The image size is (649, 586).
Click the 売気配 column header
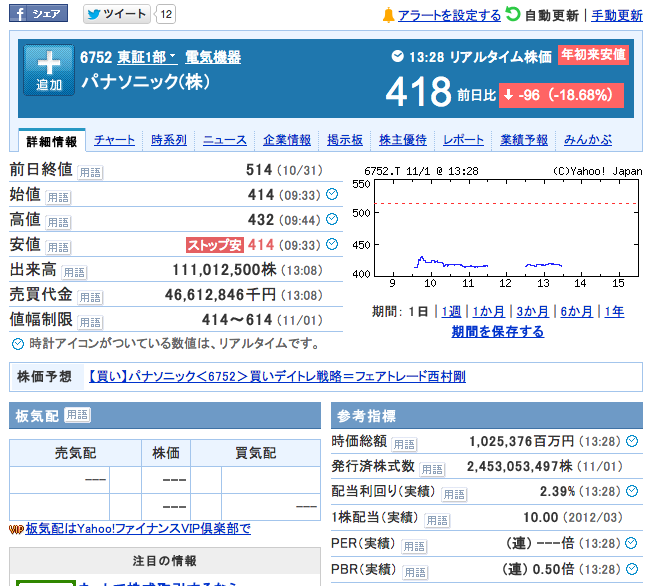tap(75, 453)
